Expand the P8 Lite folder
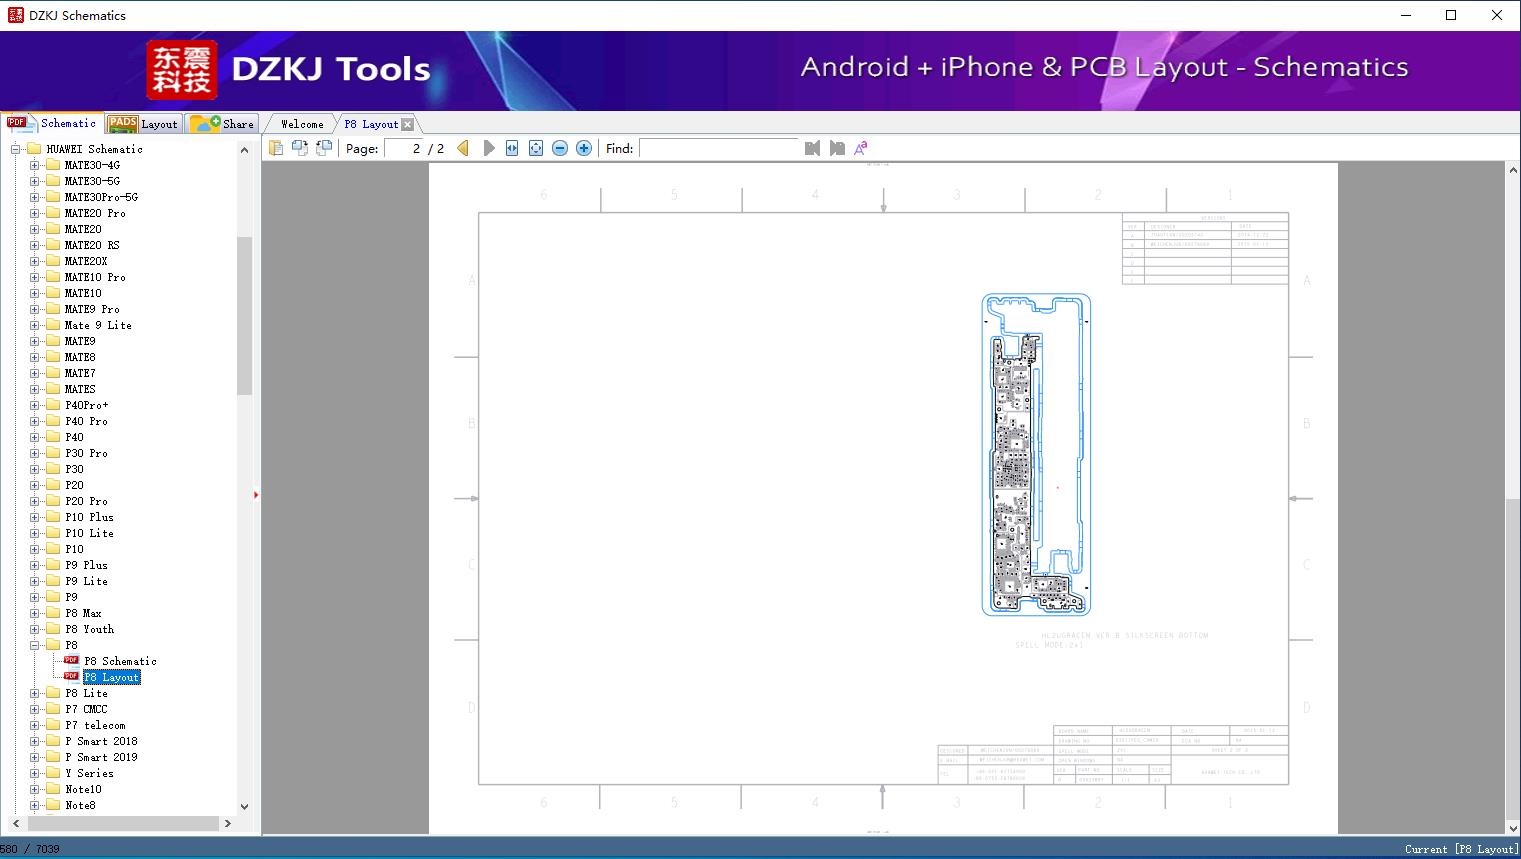This screenshot has width=1521, height=859. tap(34, 693)
